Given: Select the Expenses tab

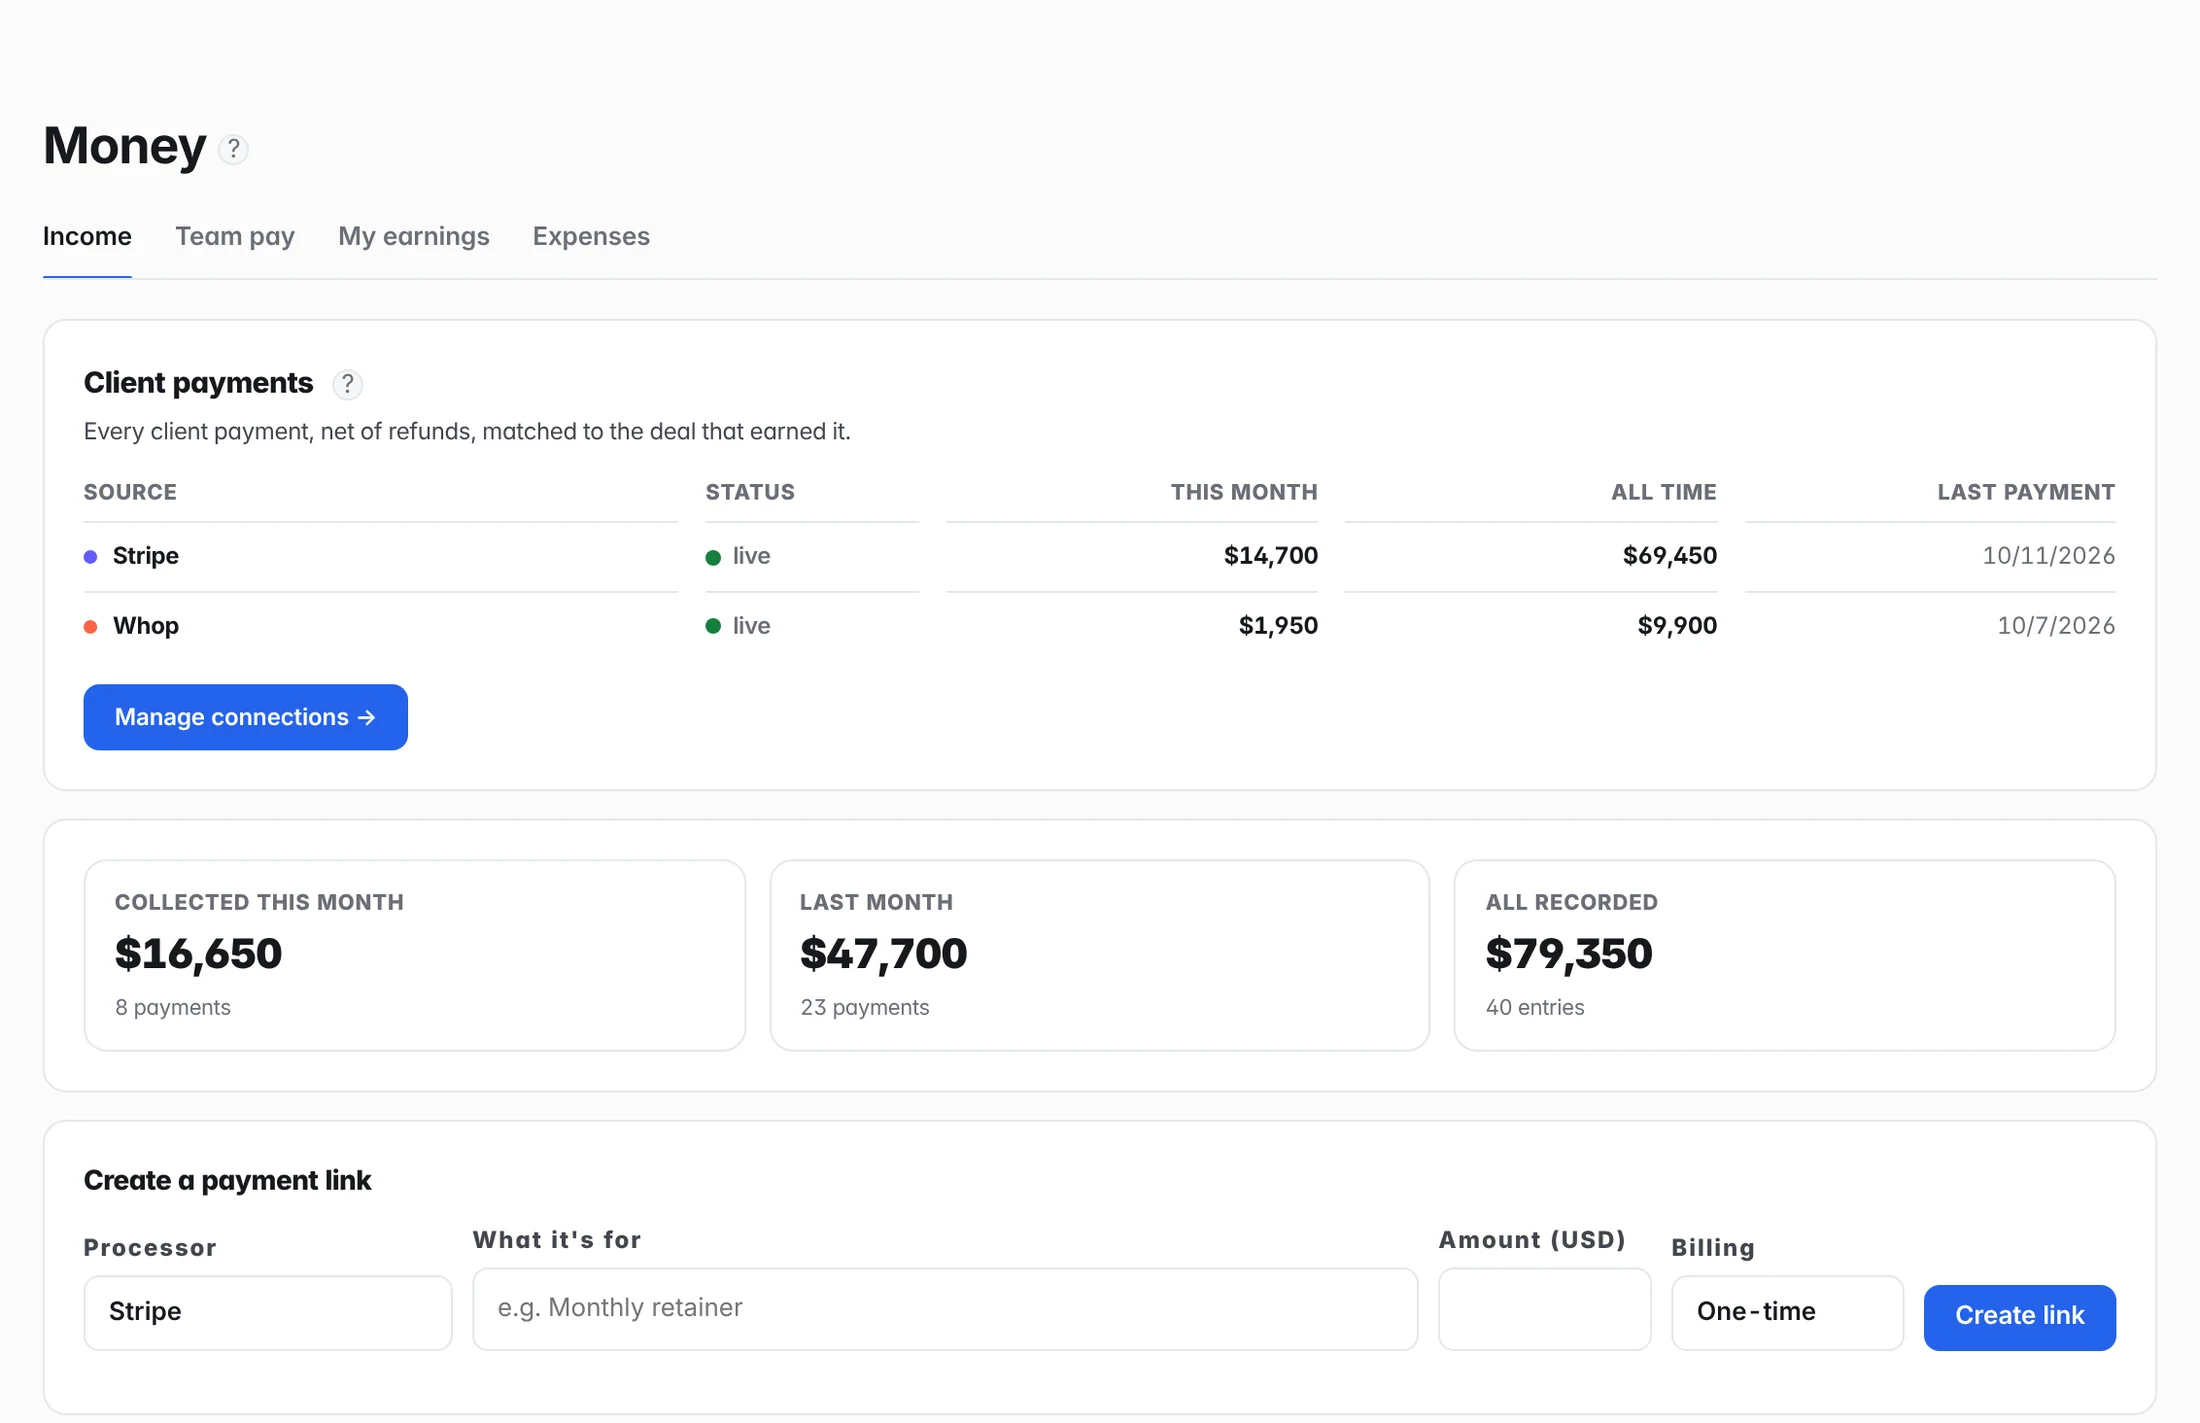Looking at the screenshot, I should (591, 237).
